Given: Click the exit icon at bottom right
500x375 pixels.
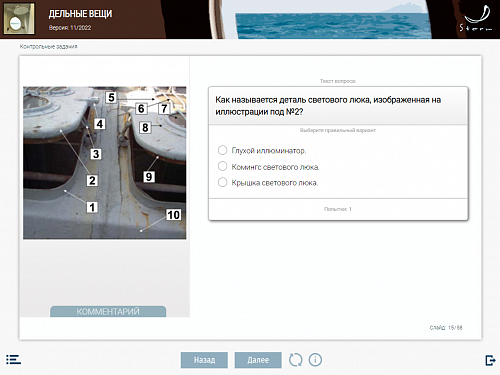Looking at the screenshot, I should (x=490, y=360).
